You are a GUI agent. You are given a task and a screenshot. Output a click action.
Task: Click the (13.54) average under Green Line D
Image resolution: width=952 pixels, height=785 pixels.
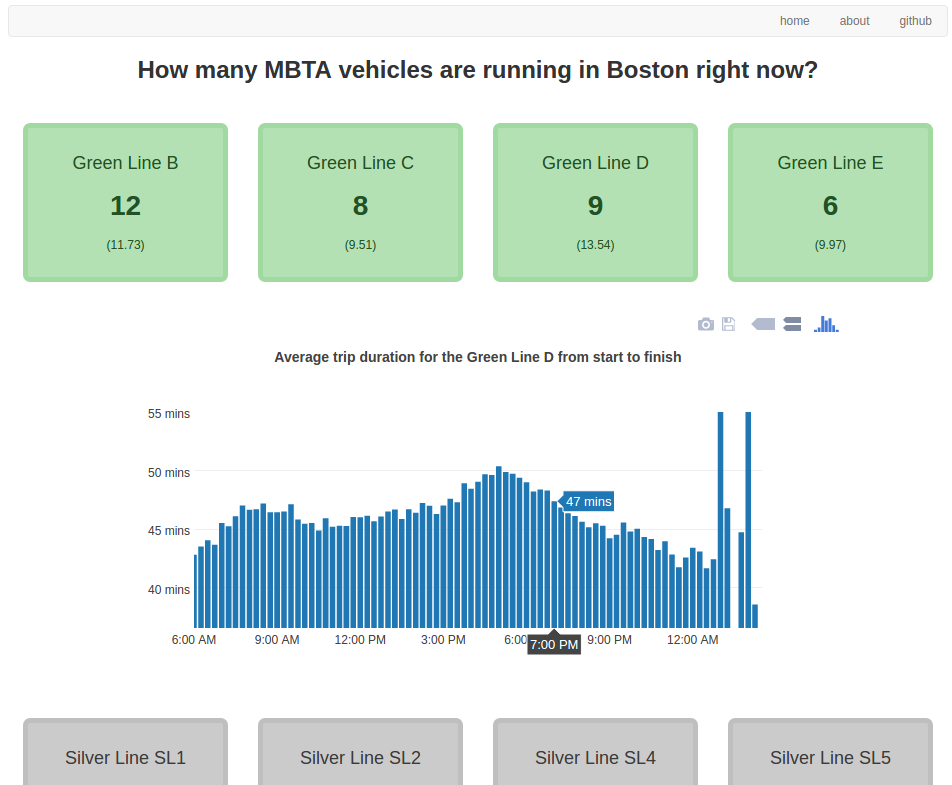coord(596,245)
